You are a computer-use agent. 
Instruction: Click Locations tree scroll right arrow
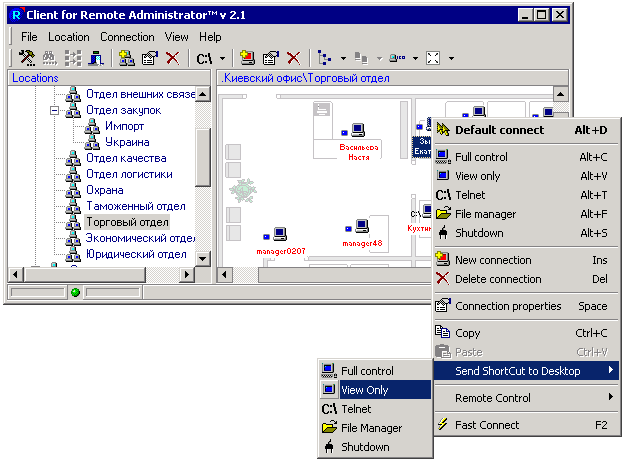[187, 274]
